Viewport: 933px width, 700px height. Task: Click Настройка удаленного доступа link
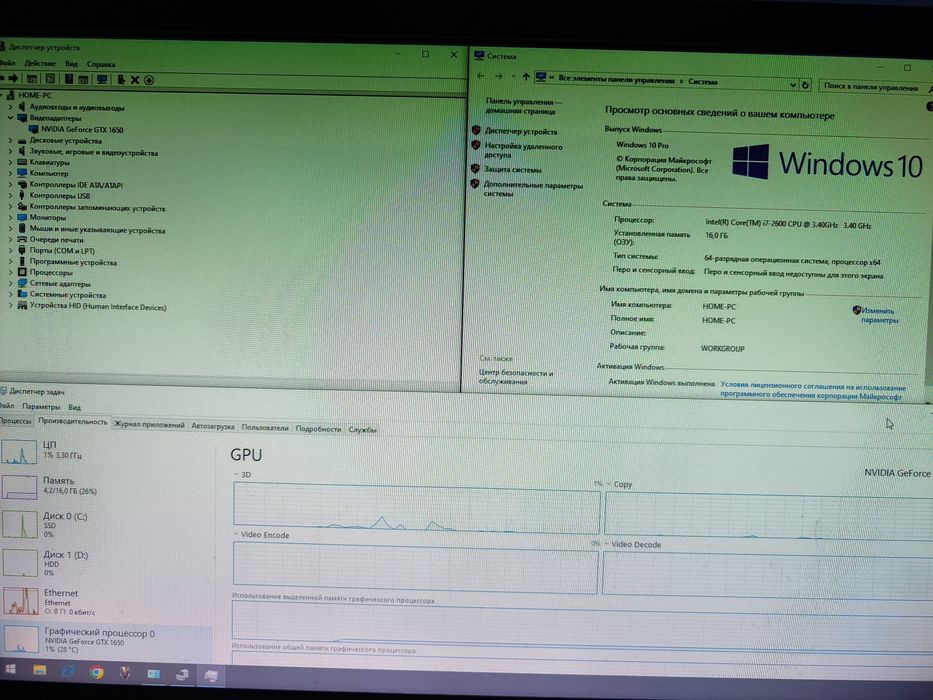pyautogui.click(x=522, y=151)
